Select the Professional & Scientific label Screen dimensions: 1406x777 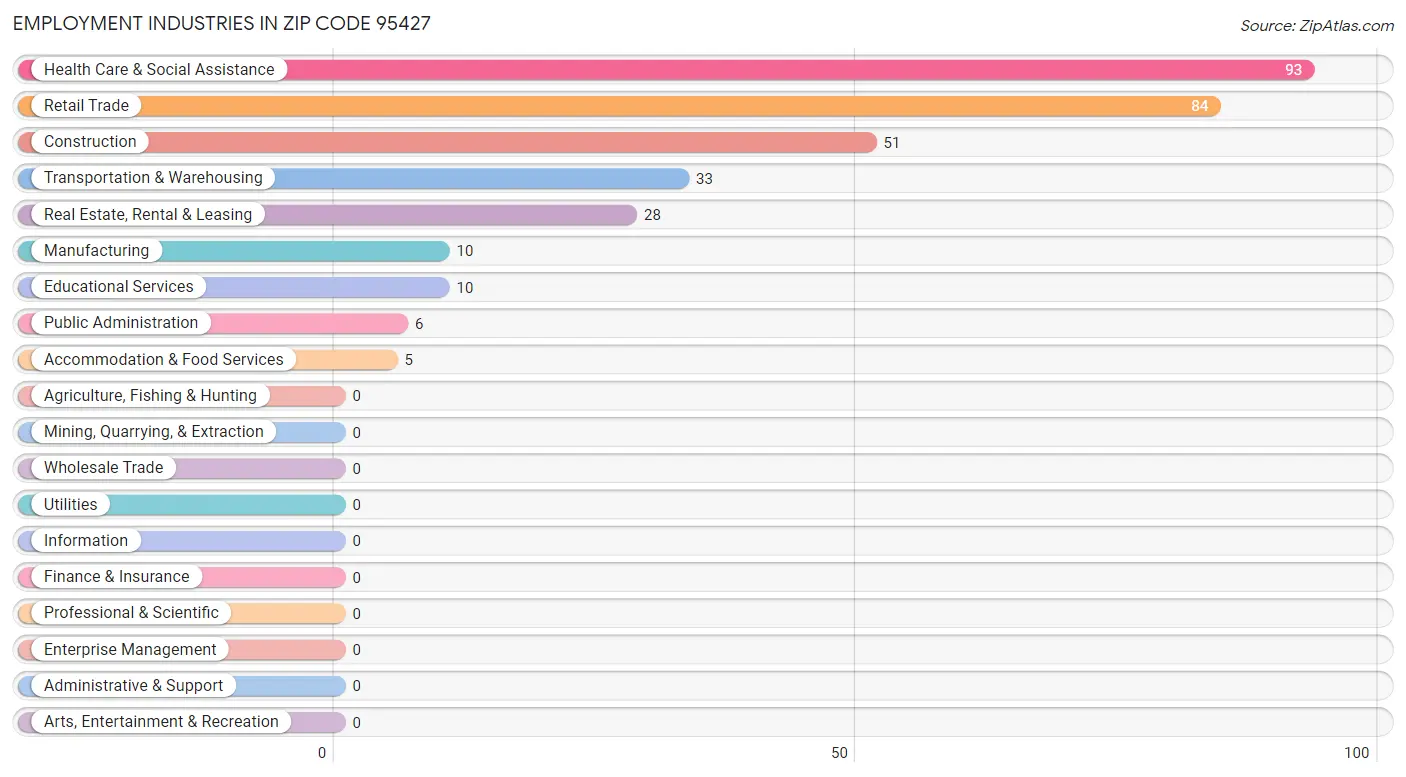point(131,612)
